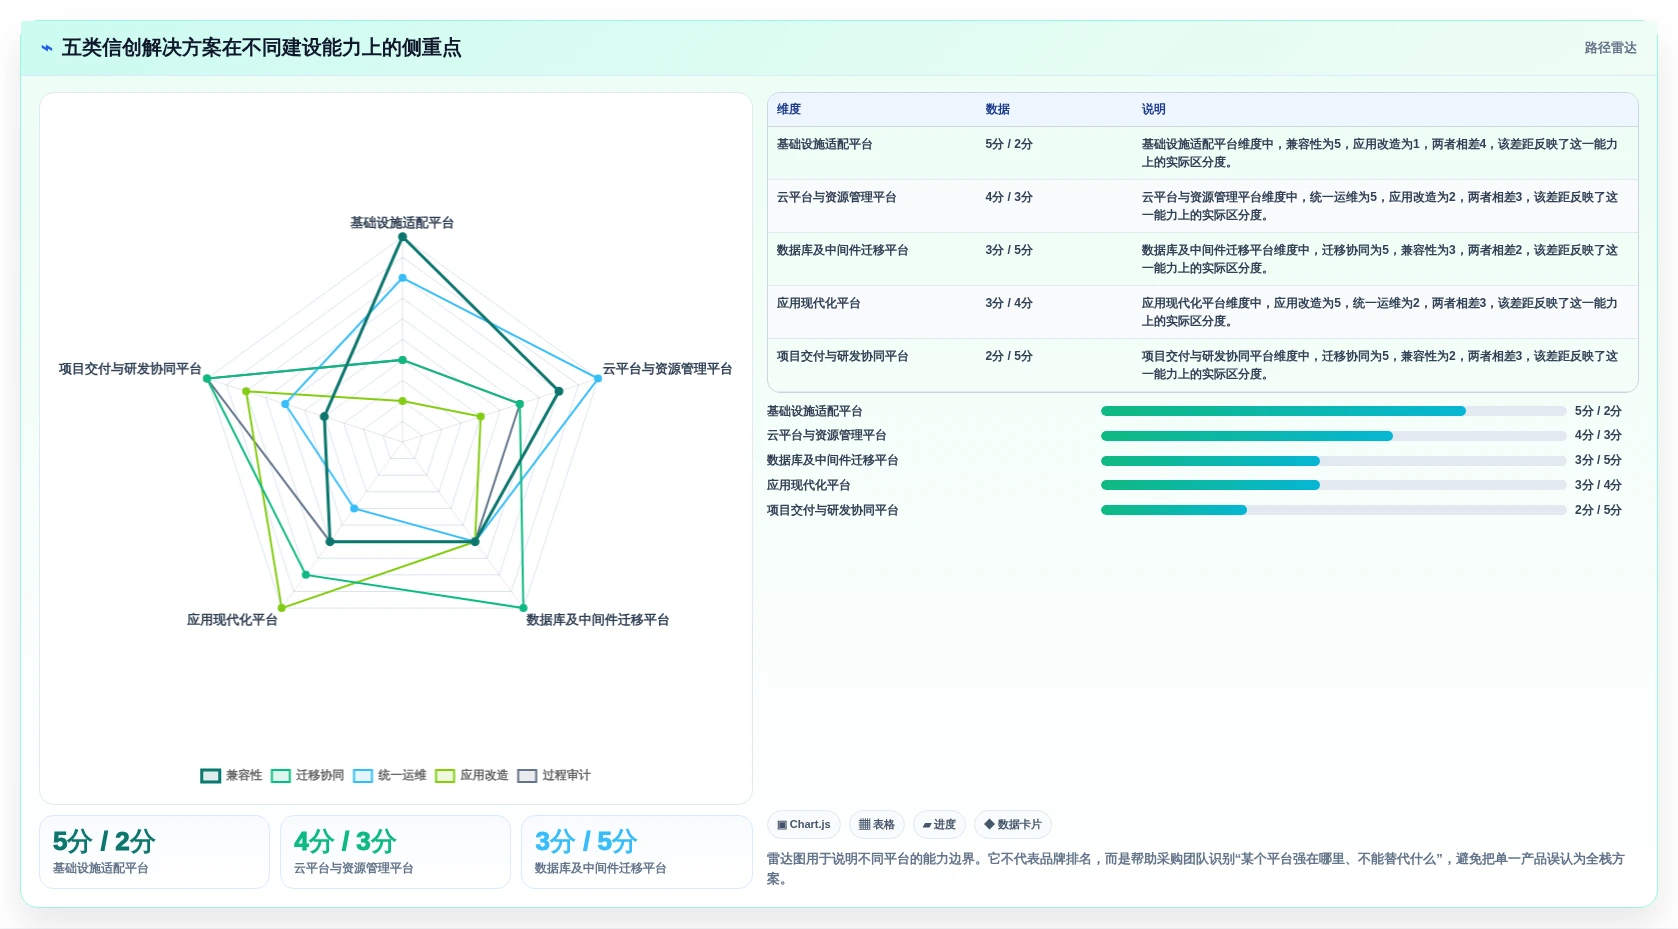Image resolution: width=1678 pixels, height=929 pixels.
Task: Toggle the 迁移协同 legend series
Action: [308, 775]
